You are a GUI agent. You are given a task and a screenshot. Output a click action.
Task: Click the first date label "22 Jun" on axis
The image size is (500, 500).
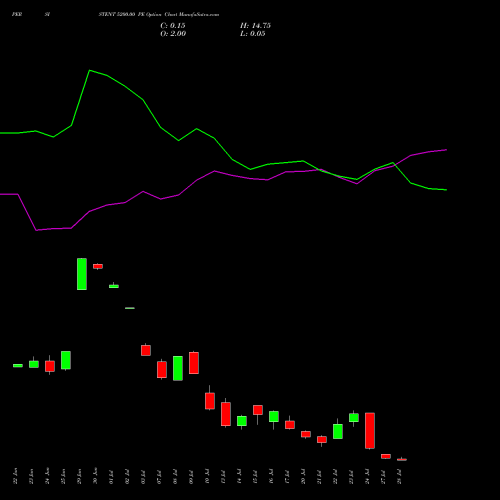15,476
